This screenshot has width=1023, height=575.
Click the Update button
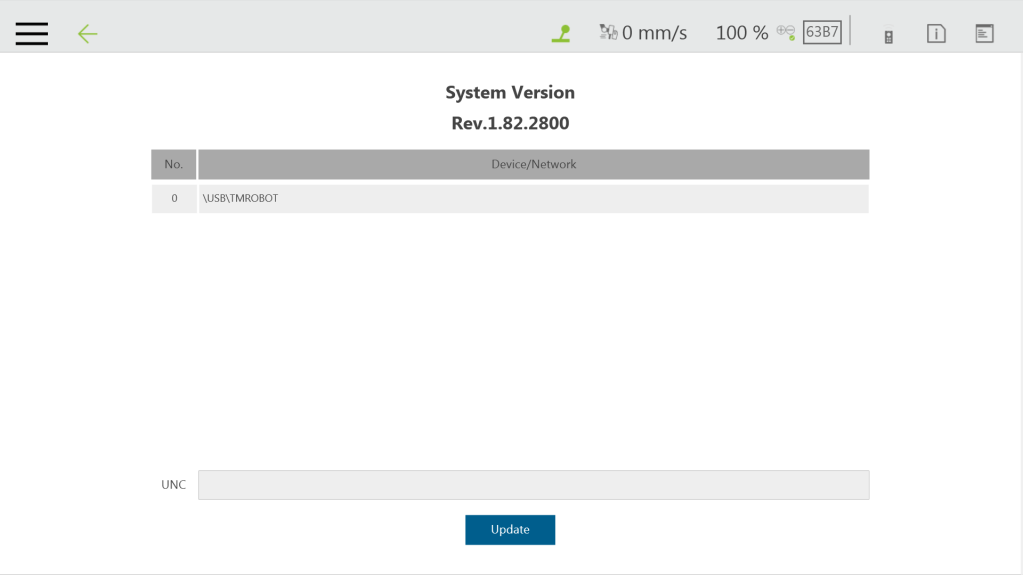(510, 529)
